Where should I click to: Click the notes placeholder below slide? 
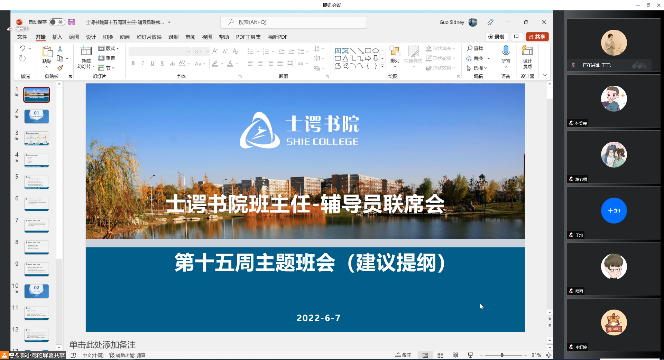tap(102, 345)
